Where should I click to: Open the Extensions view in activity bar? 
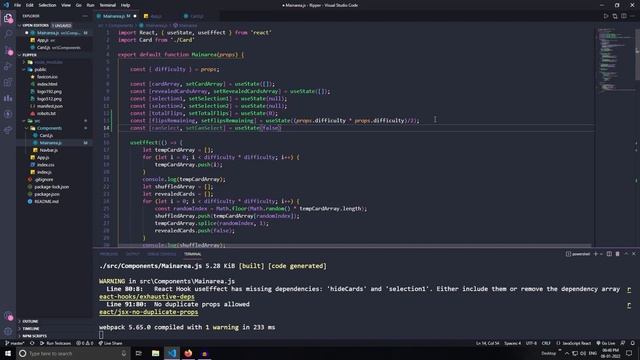click(8, 82)
